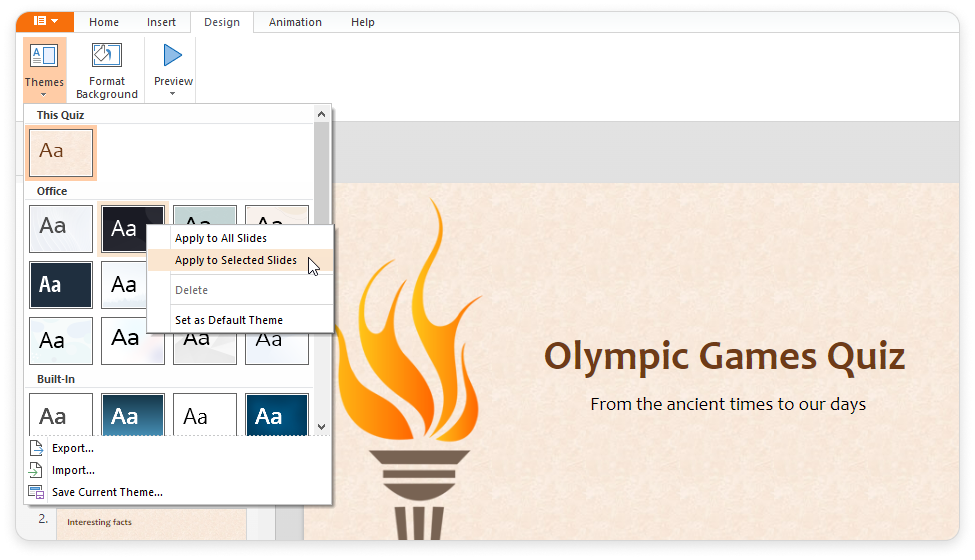Click the Import theme icon
Image resolution: width=975 pixels, height=560 pixels.
[36, 470]
